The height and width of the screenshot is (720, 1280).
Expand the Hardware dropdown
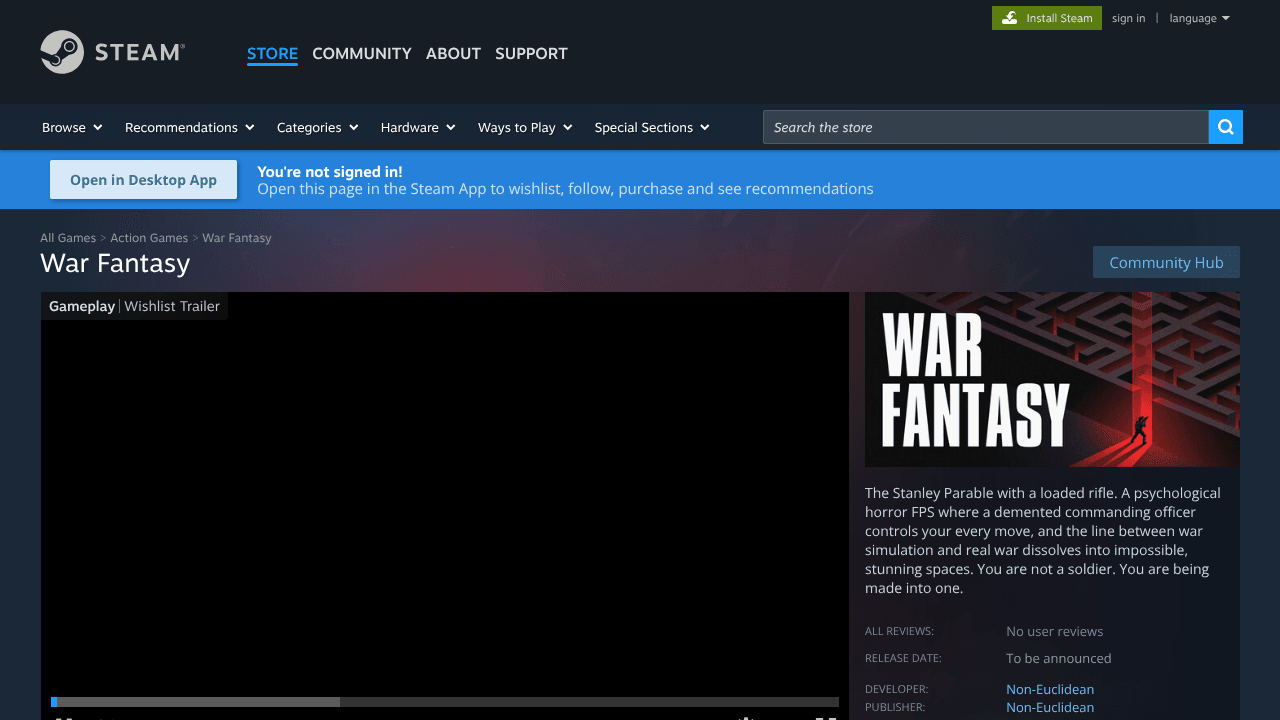click(x=418, y=127)
